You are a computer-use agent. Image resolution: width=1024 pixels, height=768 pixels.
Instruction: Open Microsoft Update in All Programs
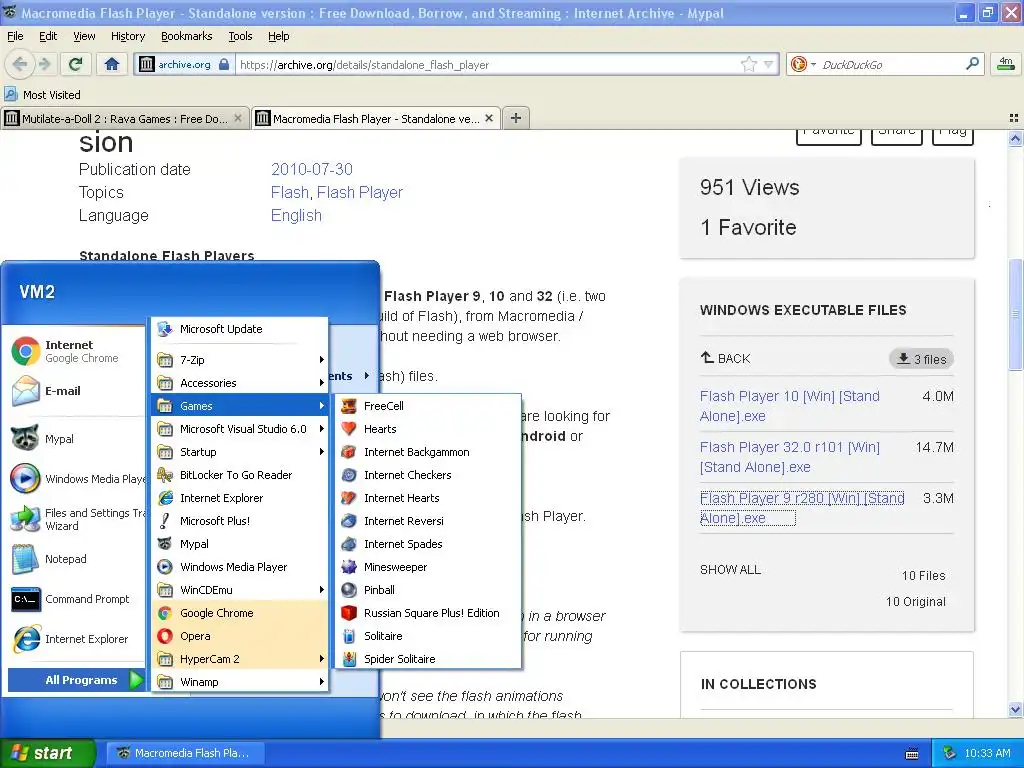coord(240,329)
